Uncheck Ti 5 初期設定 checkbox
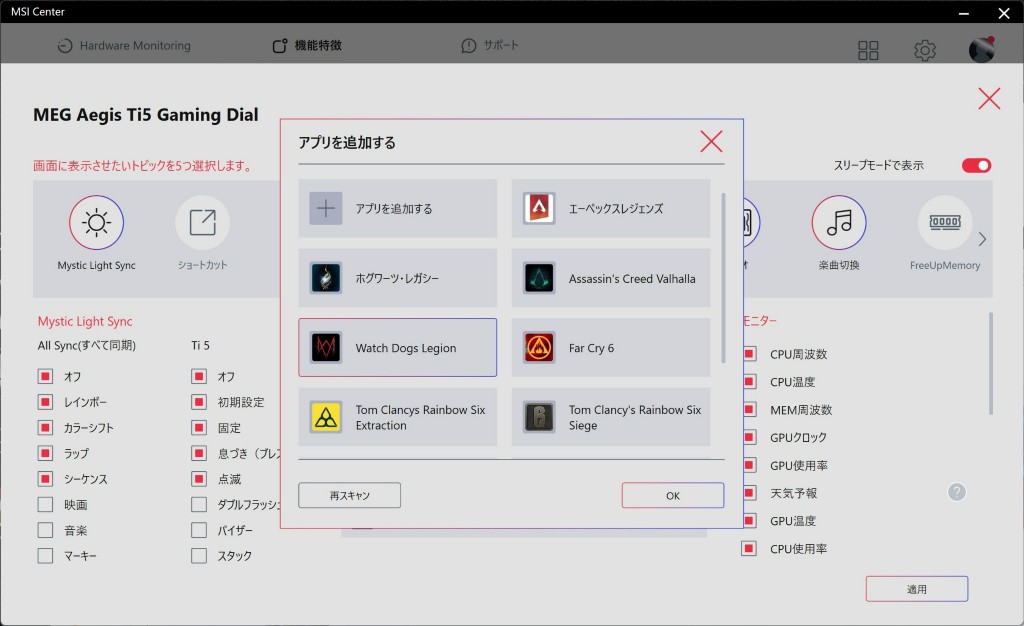 point(199,401)
